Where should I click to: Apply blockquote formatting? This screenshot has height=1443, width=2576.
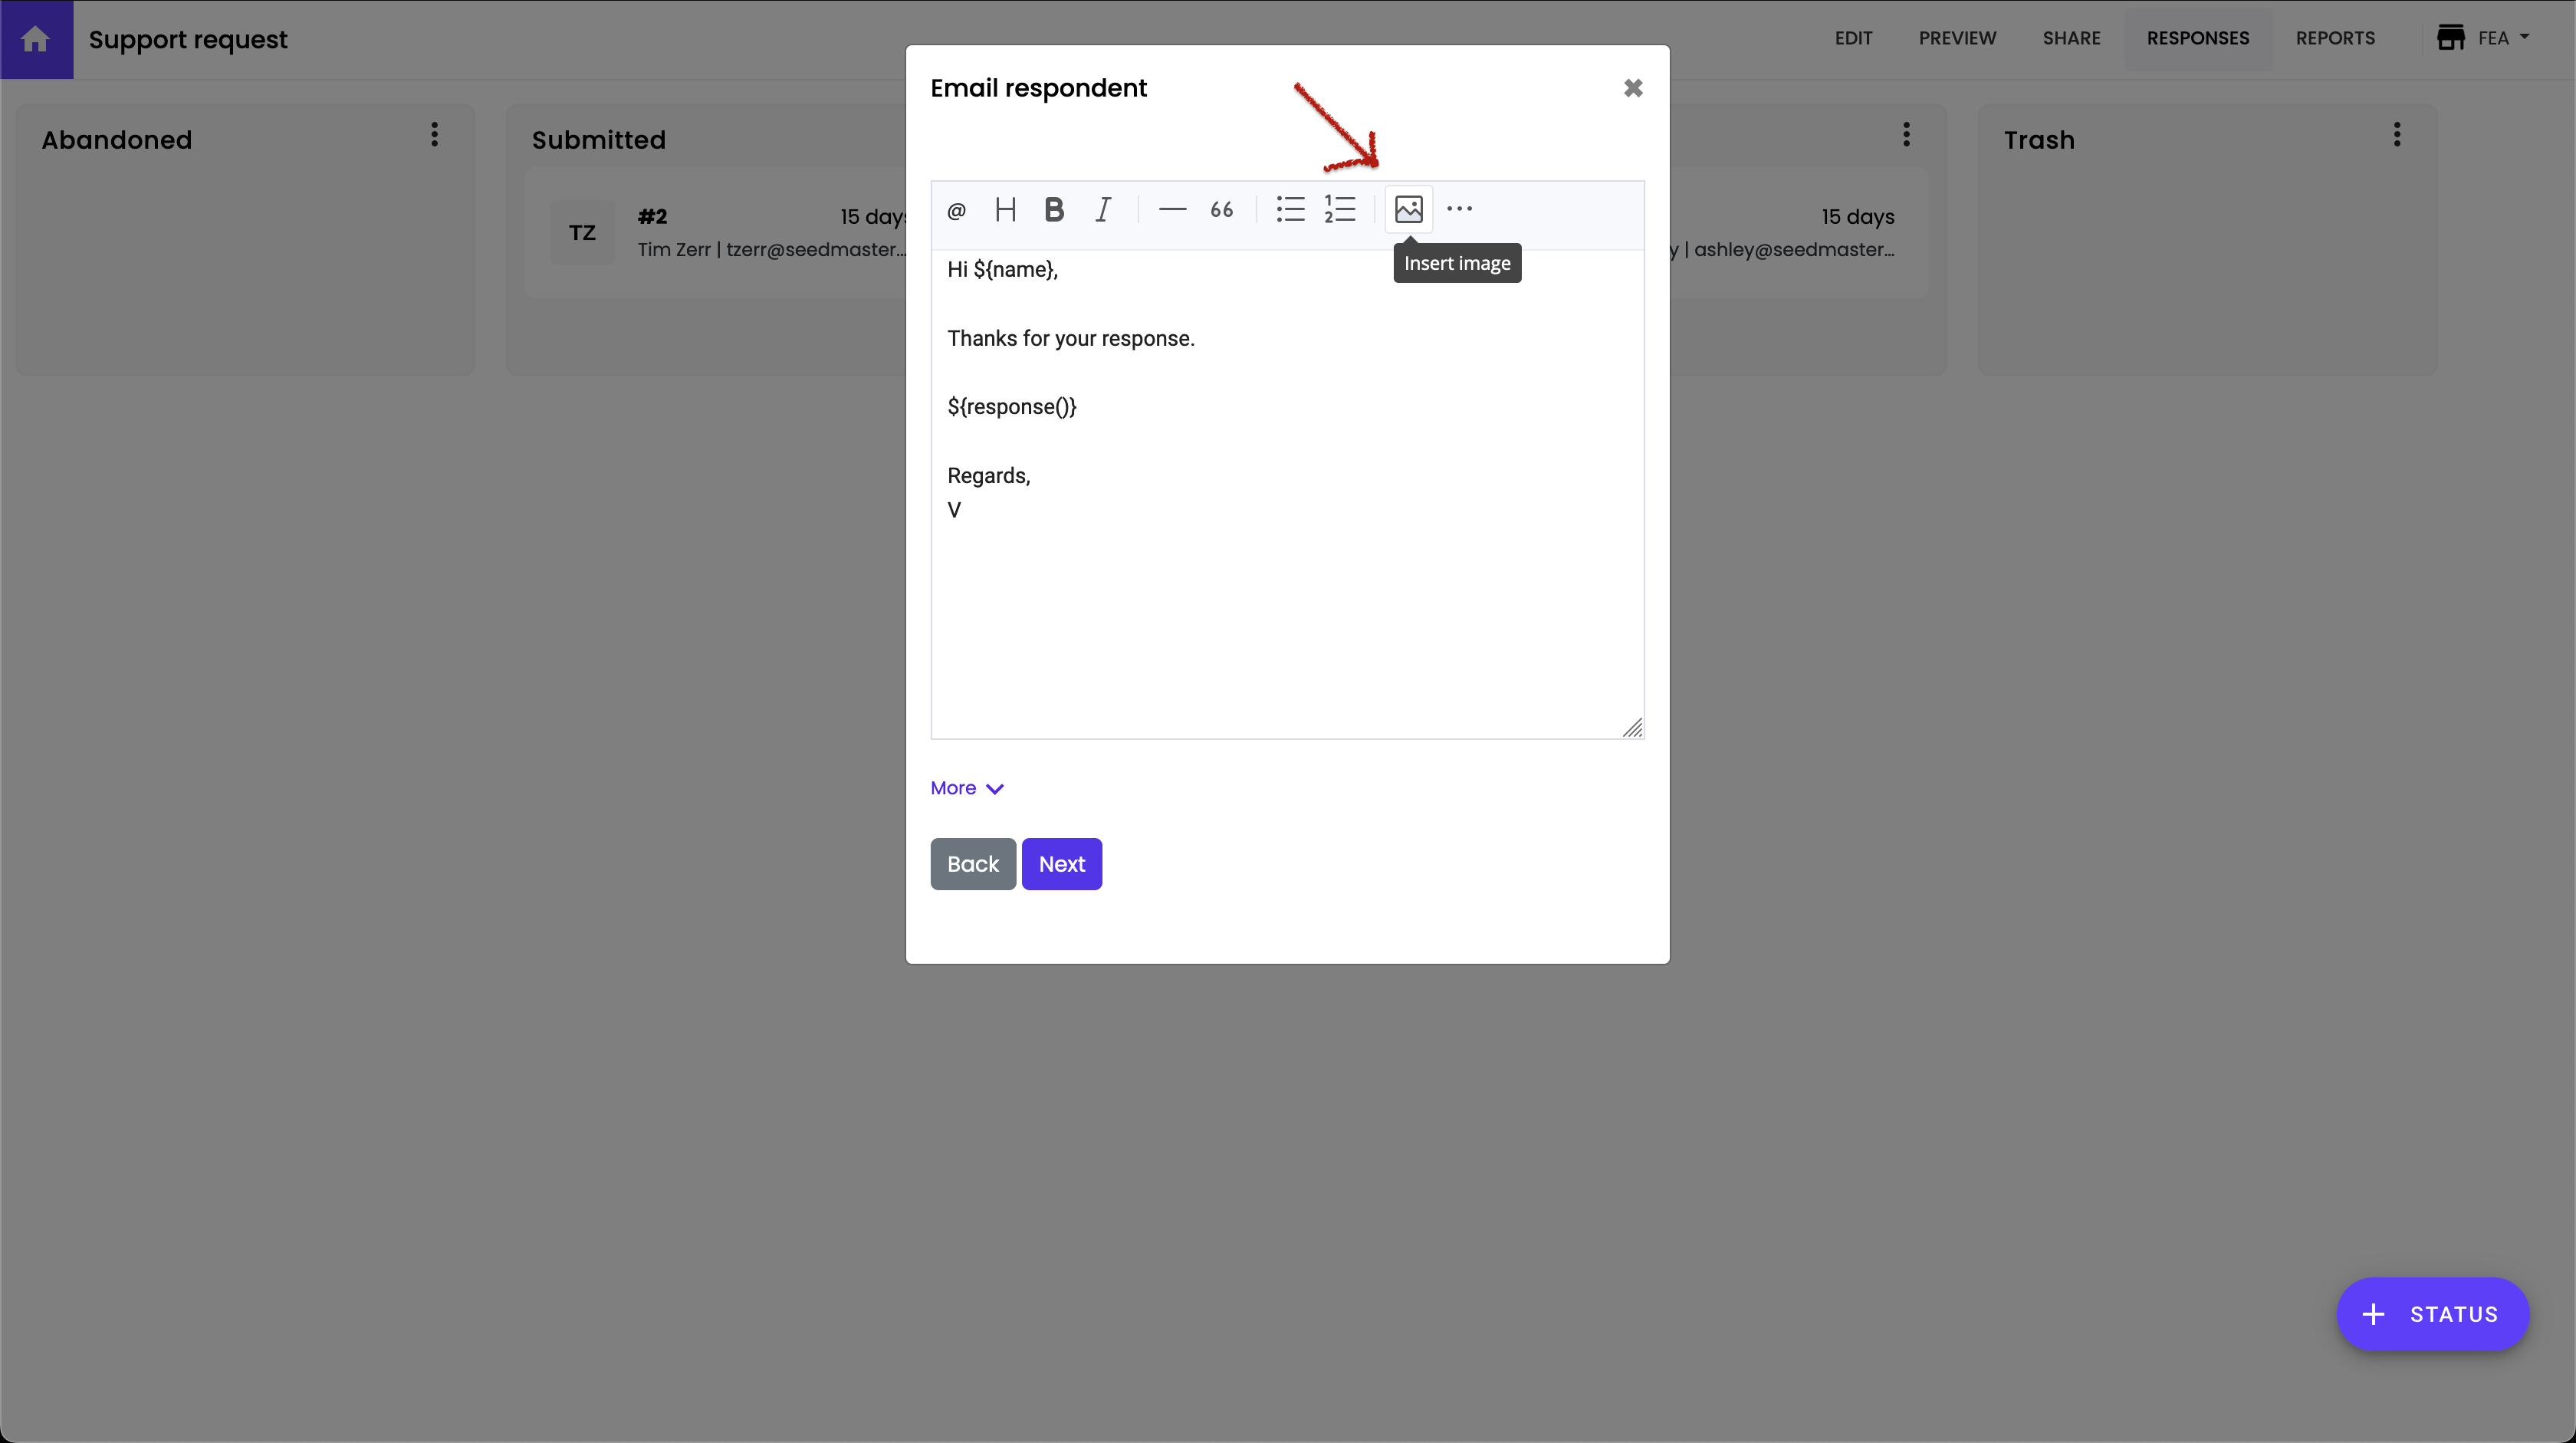pyautogui.click(x=1221, y=210)
